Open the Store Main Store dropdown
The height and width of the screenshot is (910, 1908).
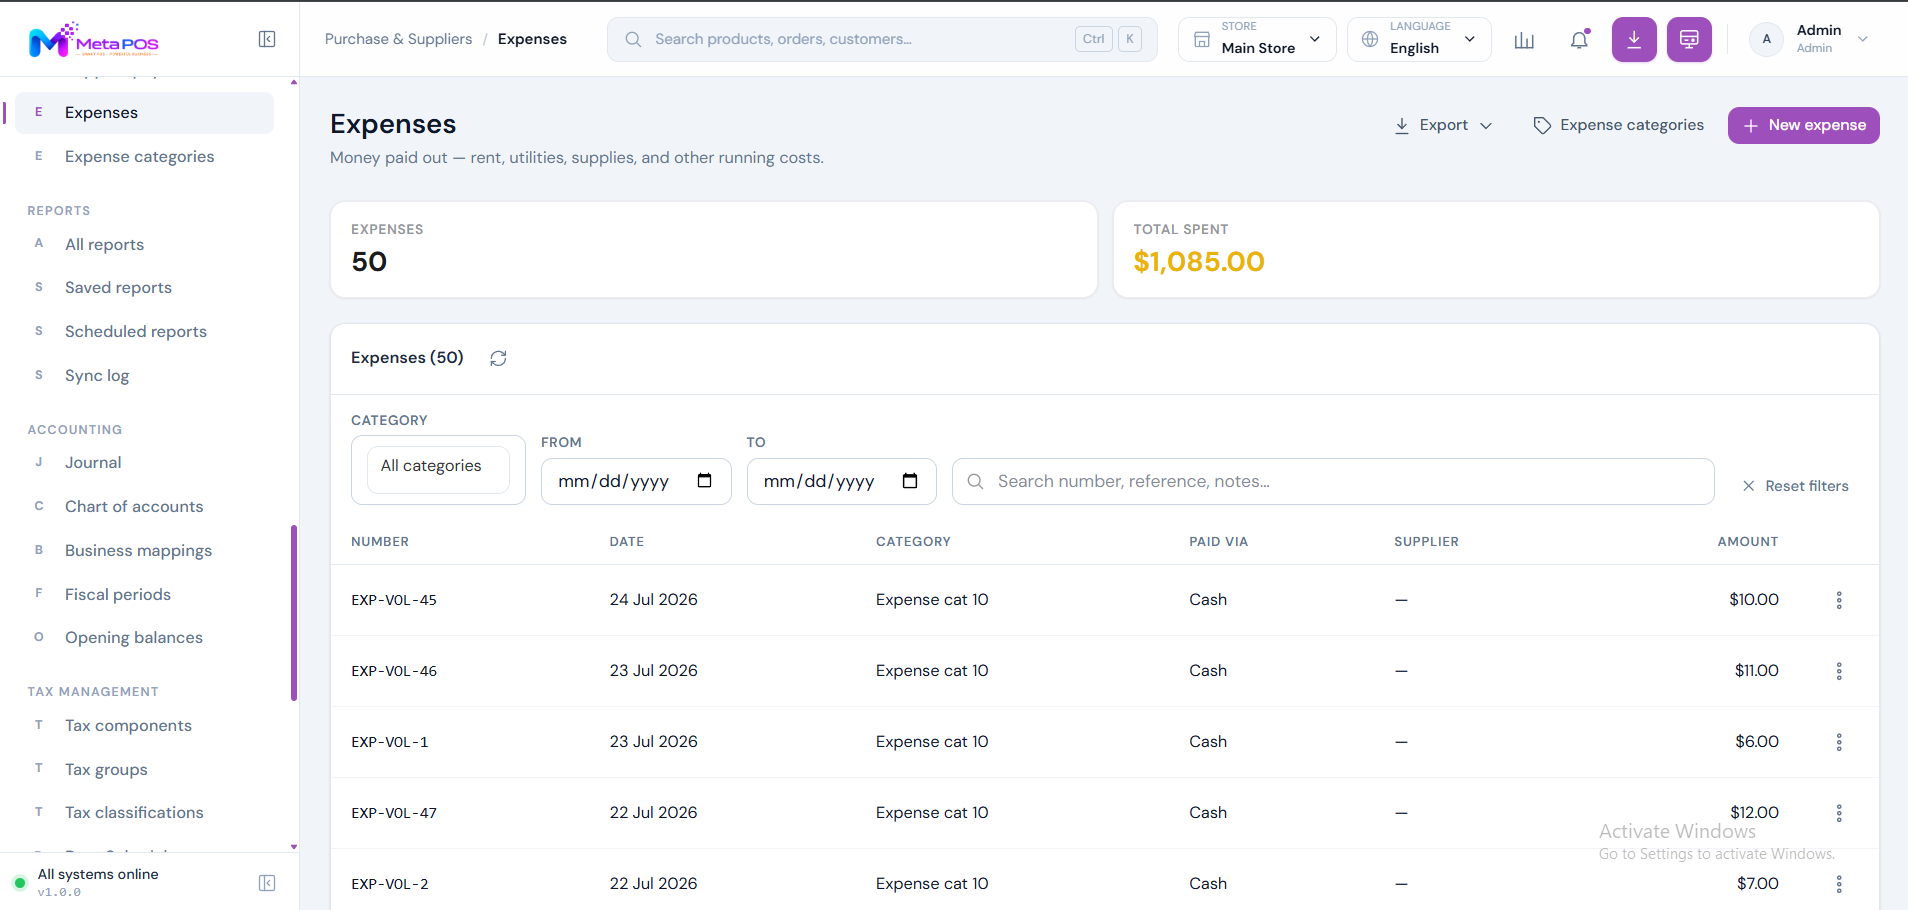[x=1257, y=39]
